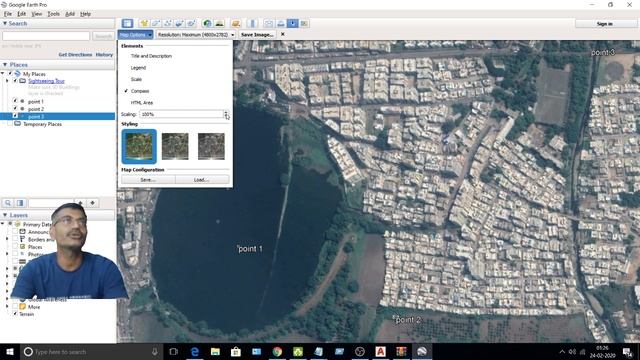Screen dimensions: 640x360
Task: Collapse the Places panel triangle
Action: (x=5, y=64)
